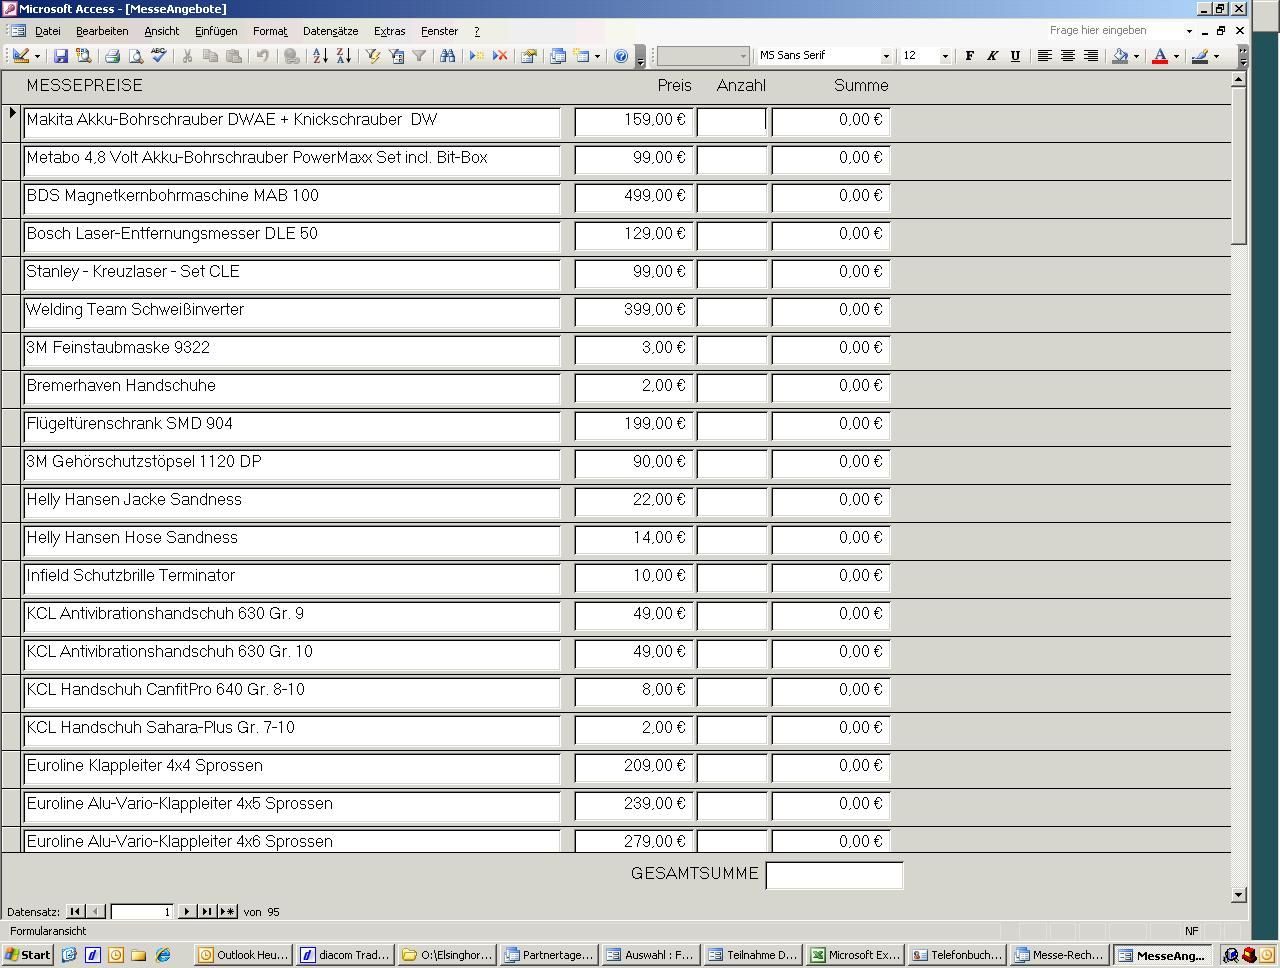Run the ABC spelling check icon
The image size is (1280, 968).
pyautogui.click(x=158, y=56)
